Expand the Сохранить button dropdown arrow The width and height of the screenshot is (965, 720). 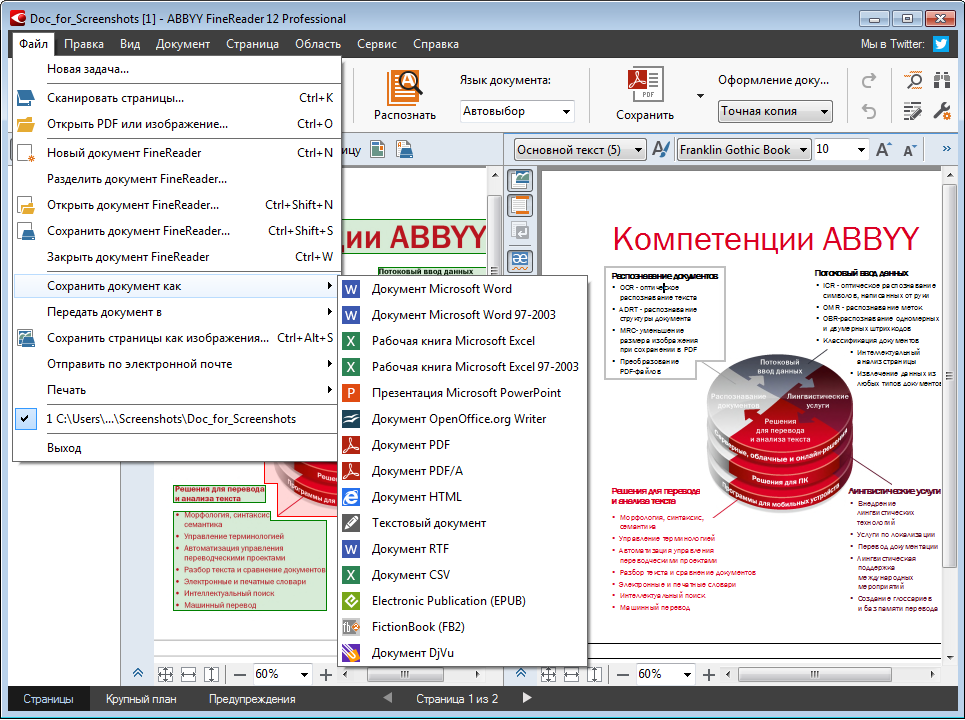click(700, 96)
